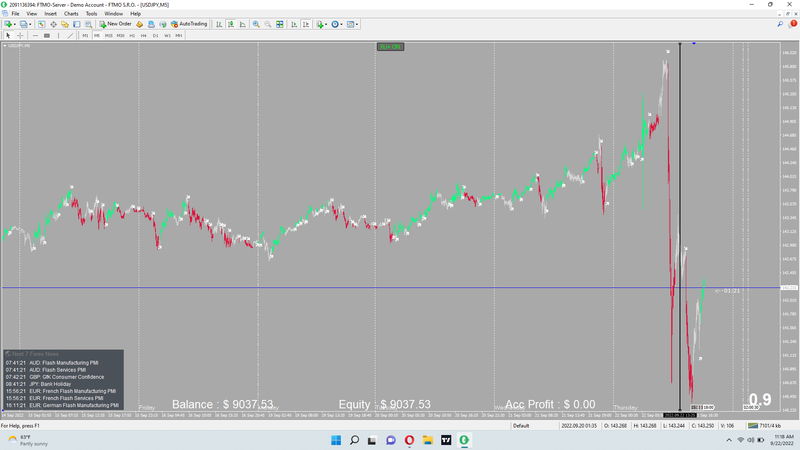This screenshot has width=800, height=450.
Task: Open the Tools menu
Action: (91, 14)
